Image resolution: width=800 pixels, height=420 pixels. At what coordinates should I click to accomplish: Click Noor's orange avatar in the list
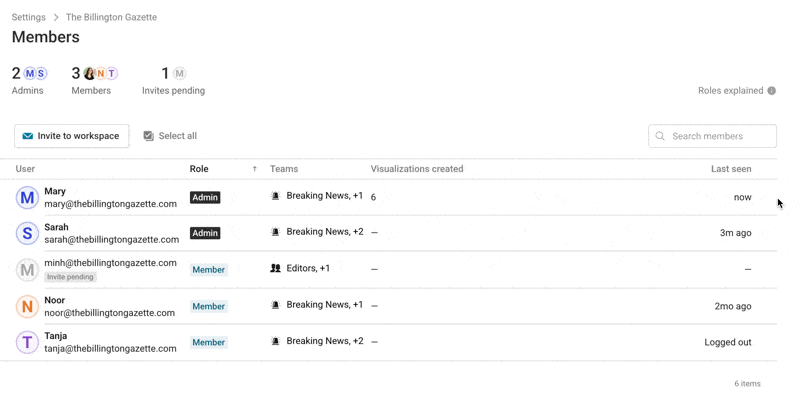point(27,306)
